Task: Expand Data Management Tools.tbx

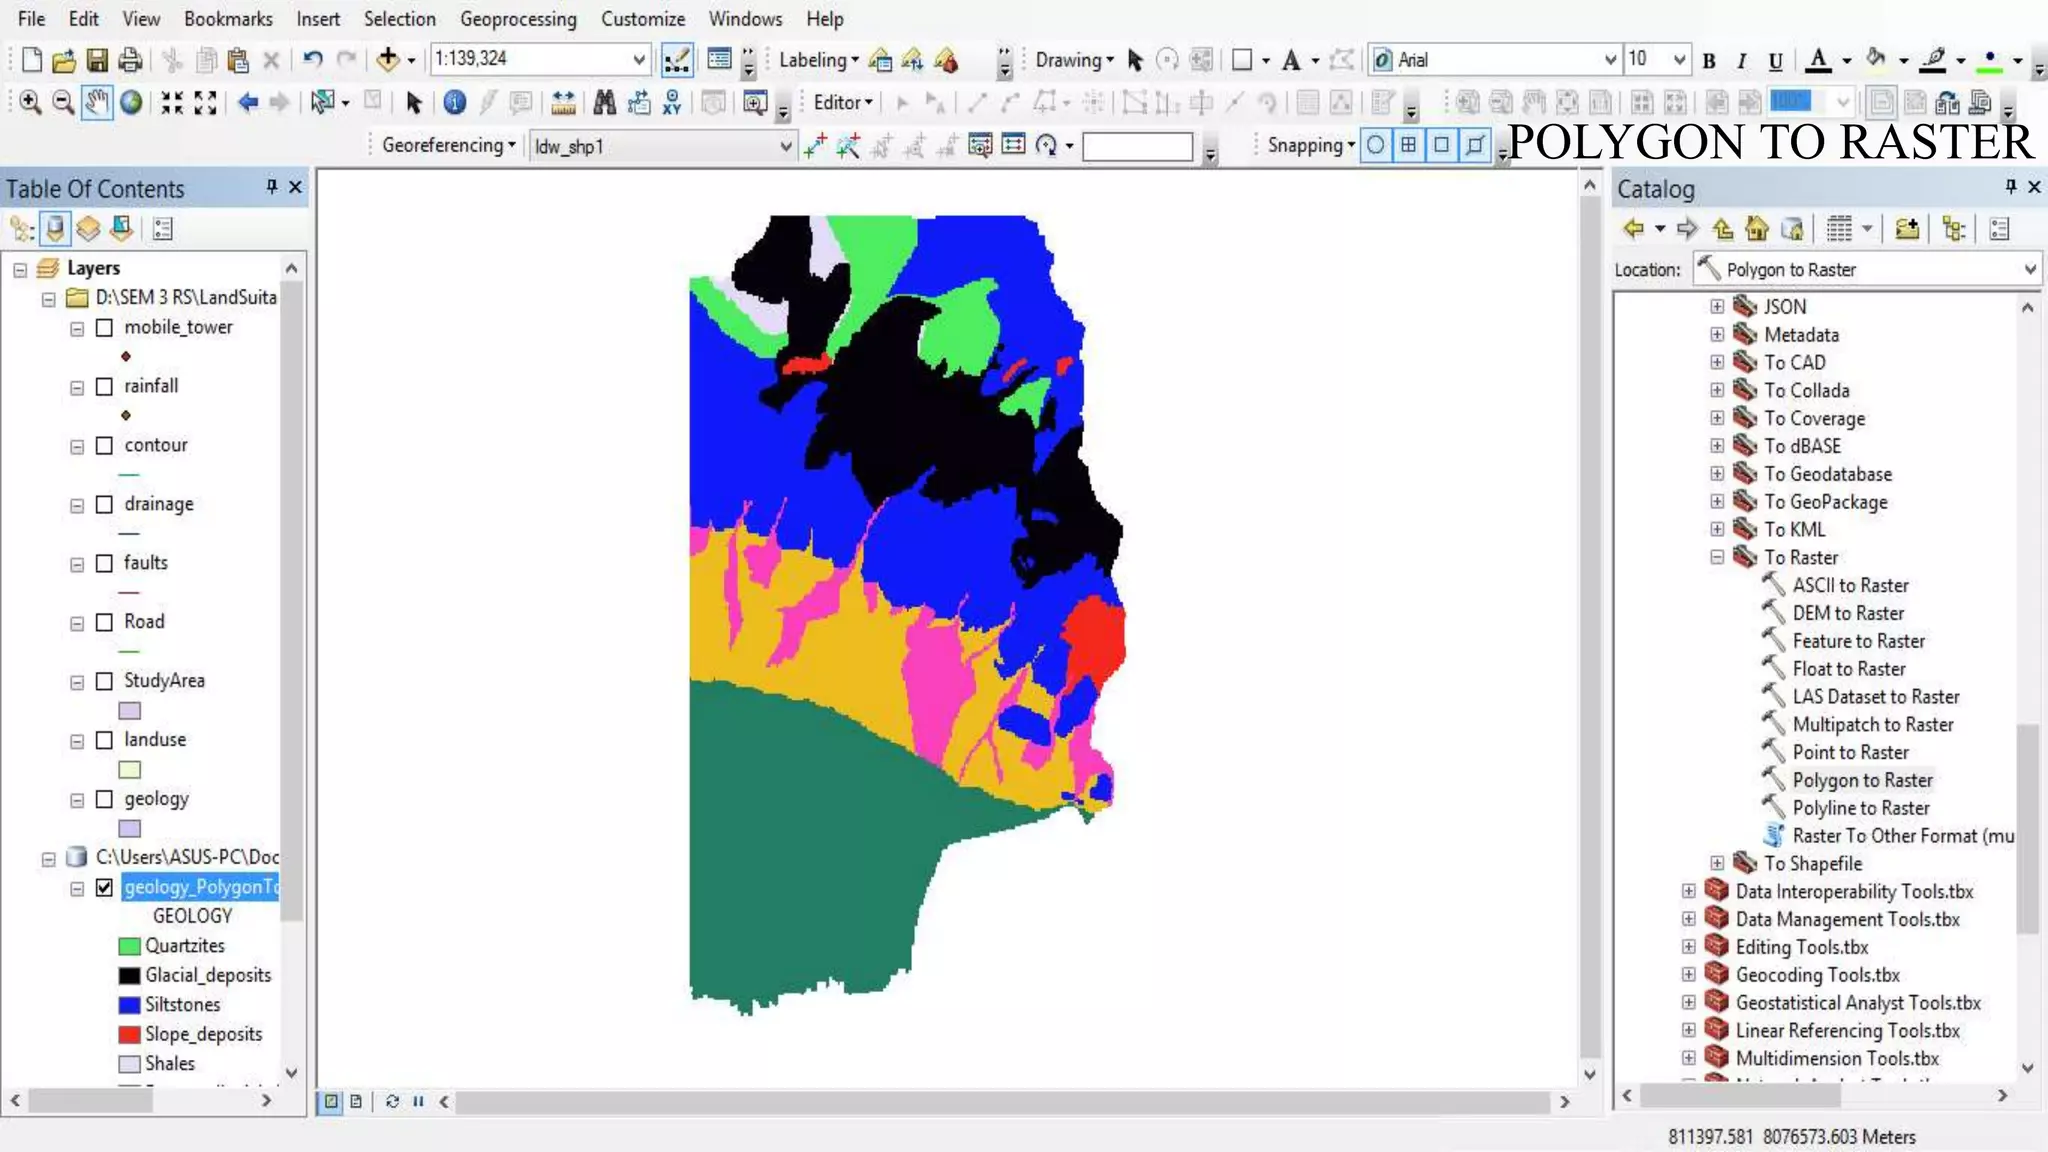Action: (x=1689, y=919)
